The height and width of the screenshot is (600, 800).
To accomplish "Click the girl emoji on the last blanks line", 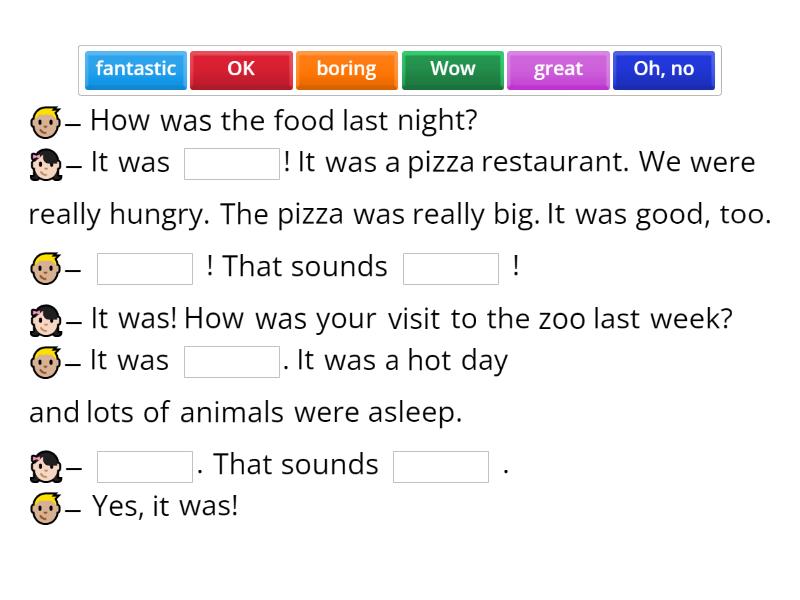I will 46,466.
